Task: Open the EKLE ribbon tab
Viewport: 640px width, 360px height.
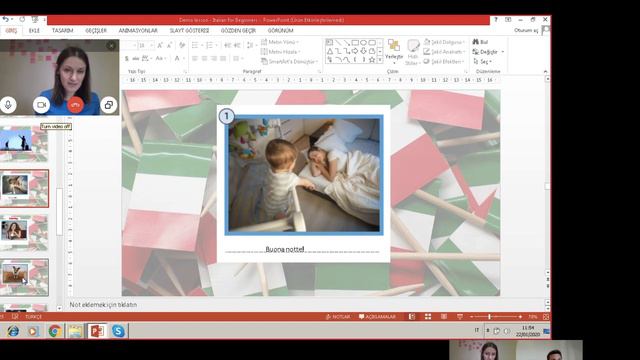Action: (x=34, y=31)
